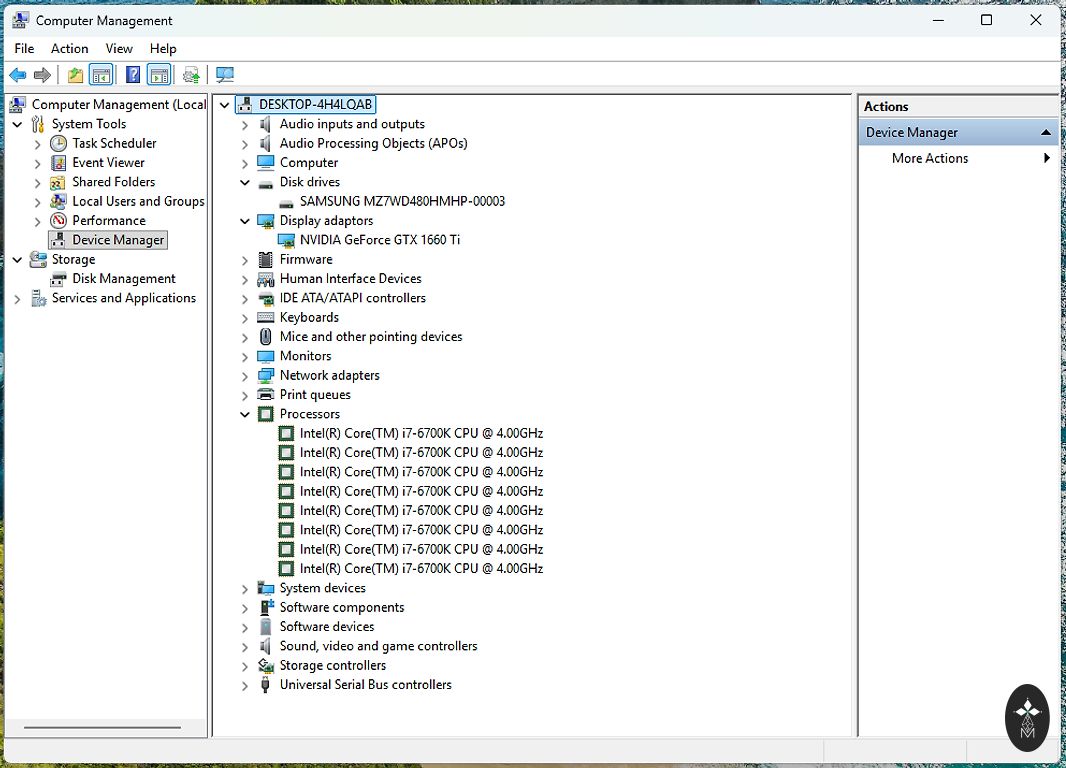Expand the Network adapters category
Screen dimensions: 1066x768
(245, 376)
